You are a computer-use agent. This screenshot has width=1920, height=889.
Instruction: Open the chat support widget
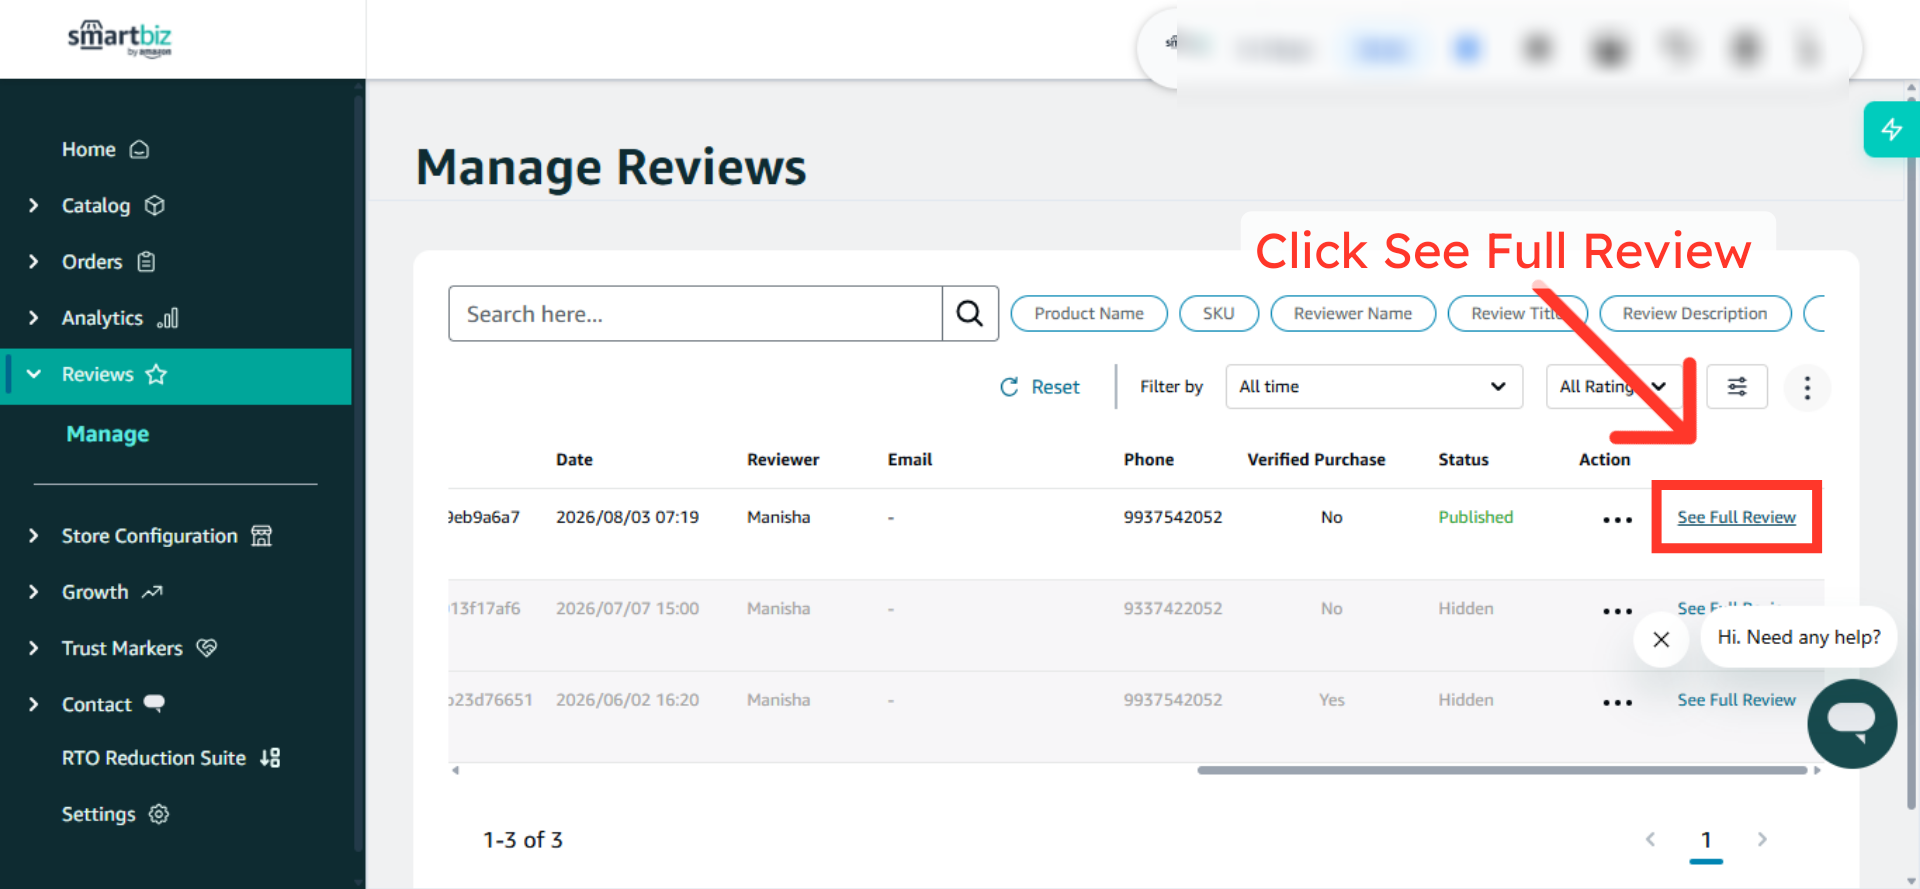pyautogui.click(x=1851, y=724)
